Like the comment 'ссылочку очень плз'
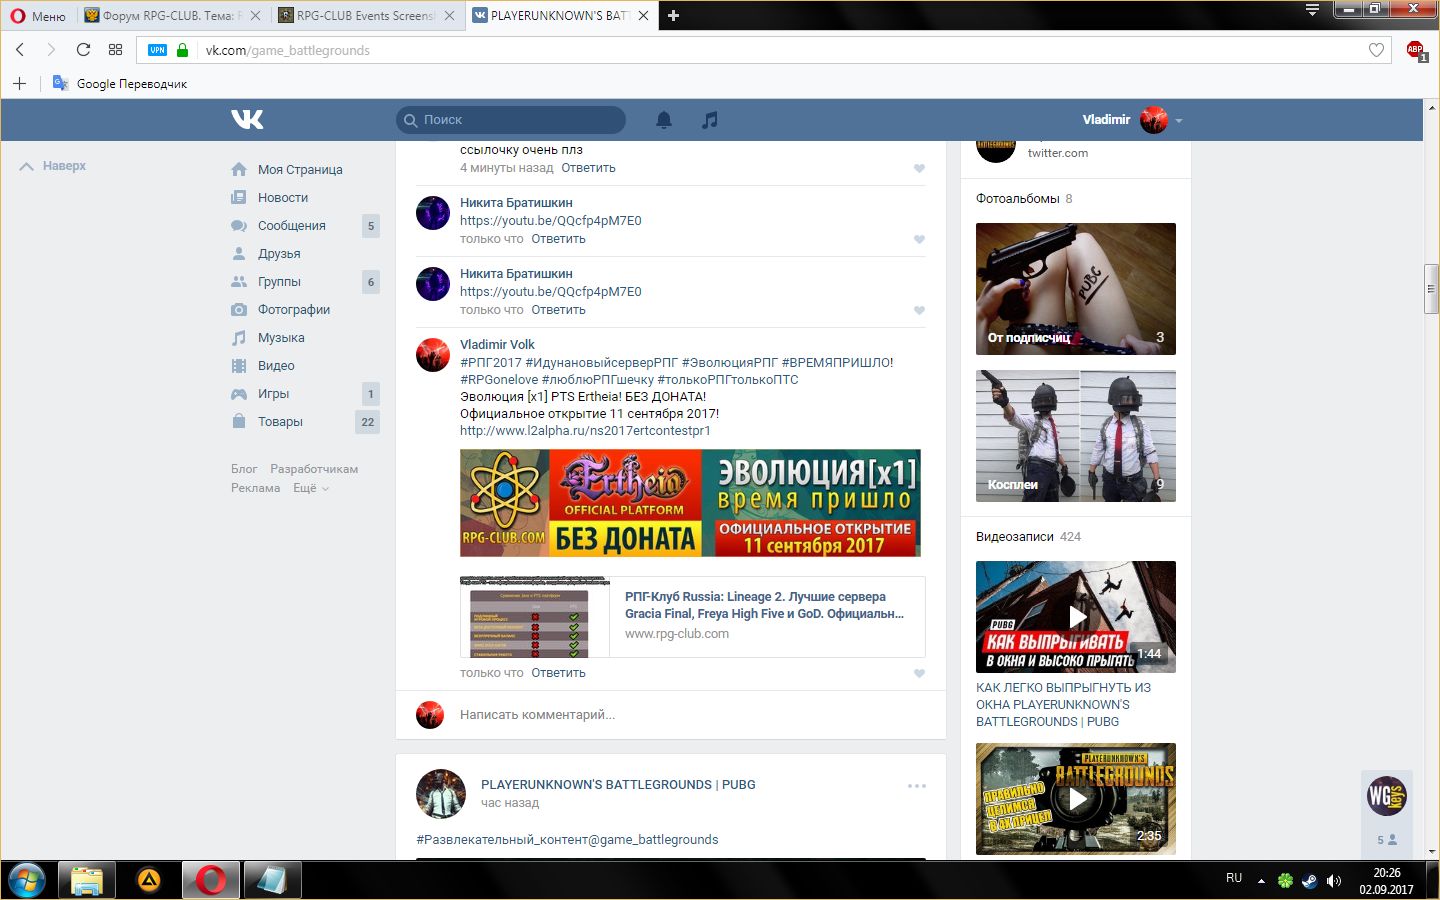The width and height of the screenshot is (1440, 900). 919,168
